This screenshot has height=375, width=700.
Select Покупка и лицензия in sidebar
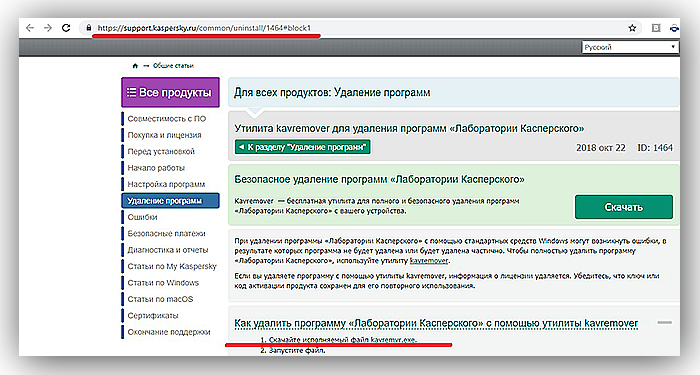(x=164, y=135)
